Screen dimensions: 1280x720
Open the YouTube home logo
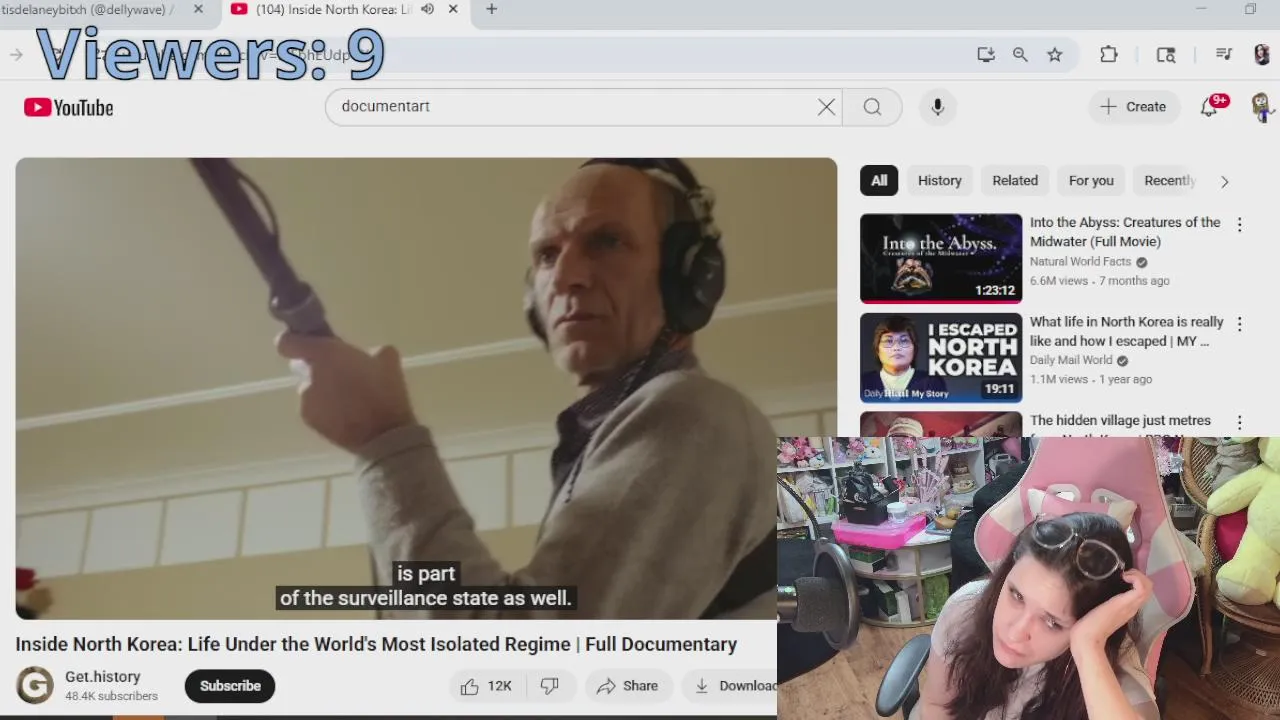coord(68,107)
